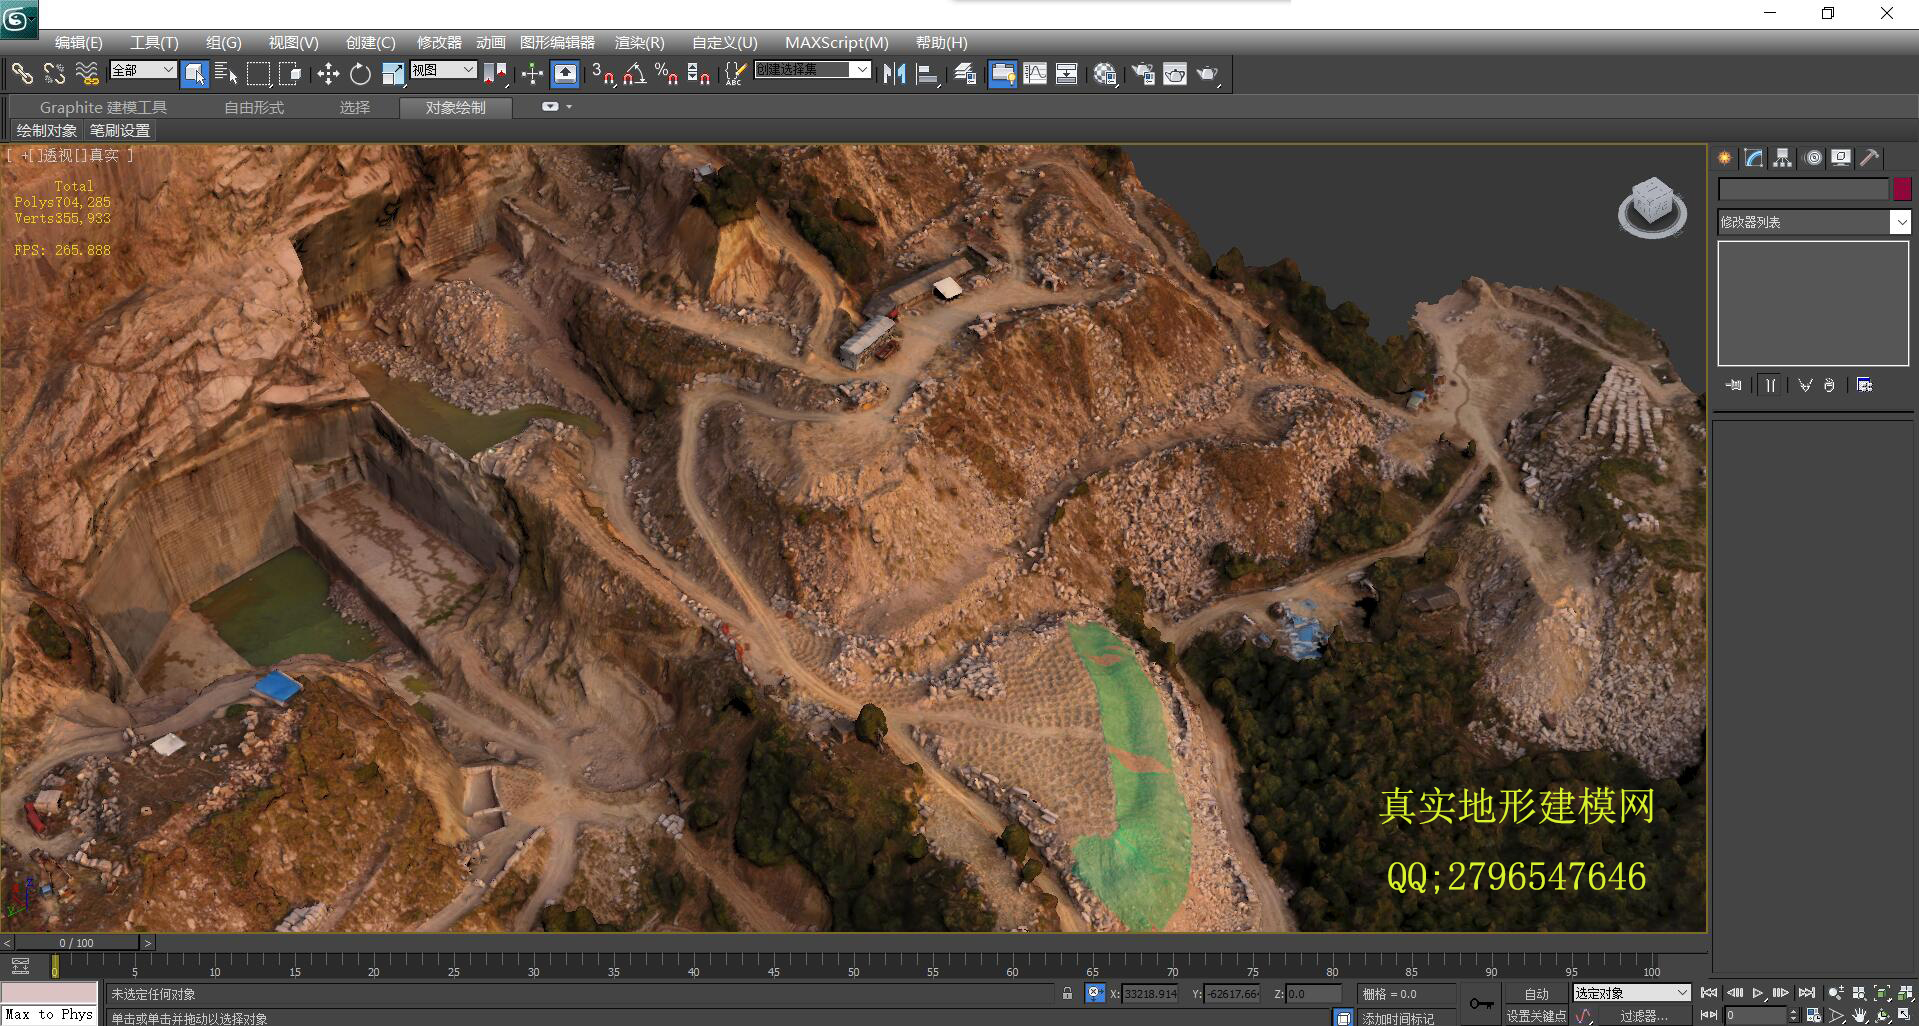Click the Select and Link chain icon

point(22,73)
